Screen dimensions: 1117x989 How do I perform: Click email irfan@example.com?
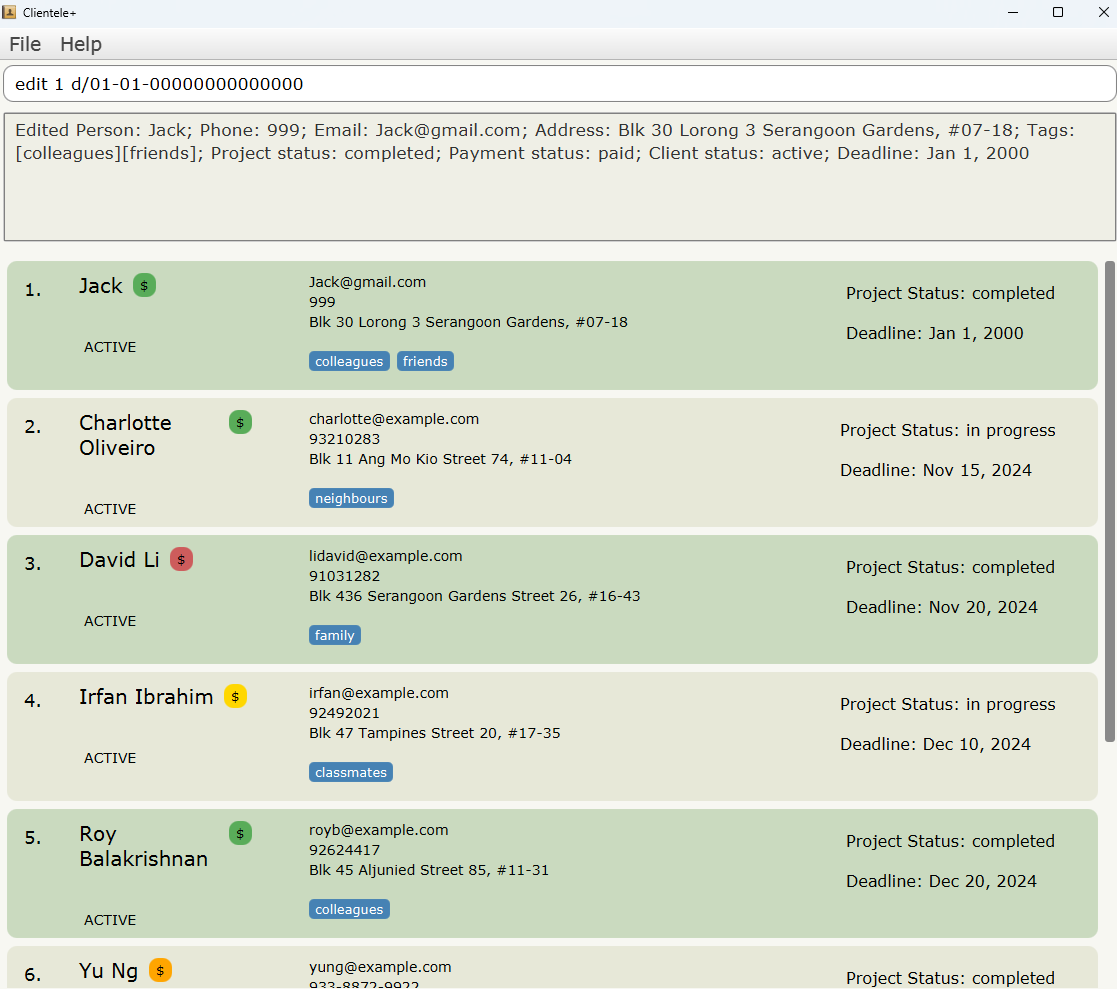coord(379,693)
